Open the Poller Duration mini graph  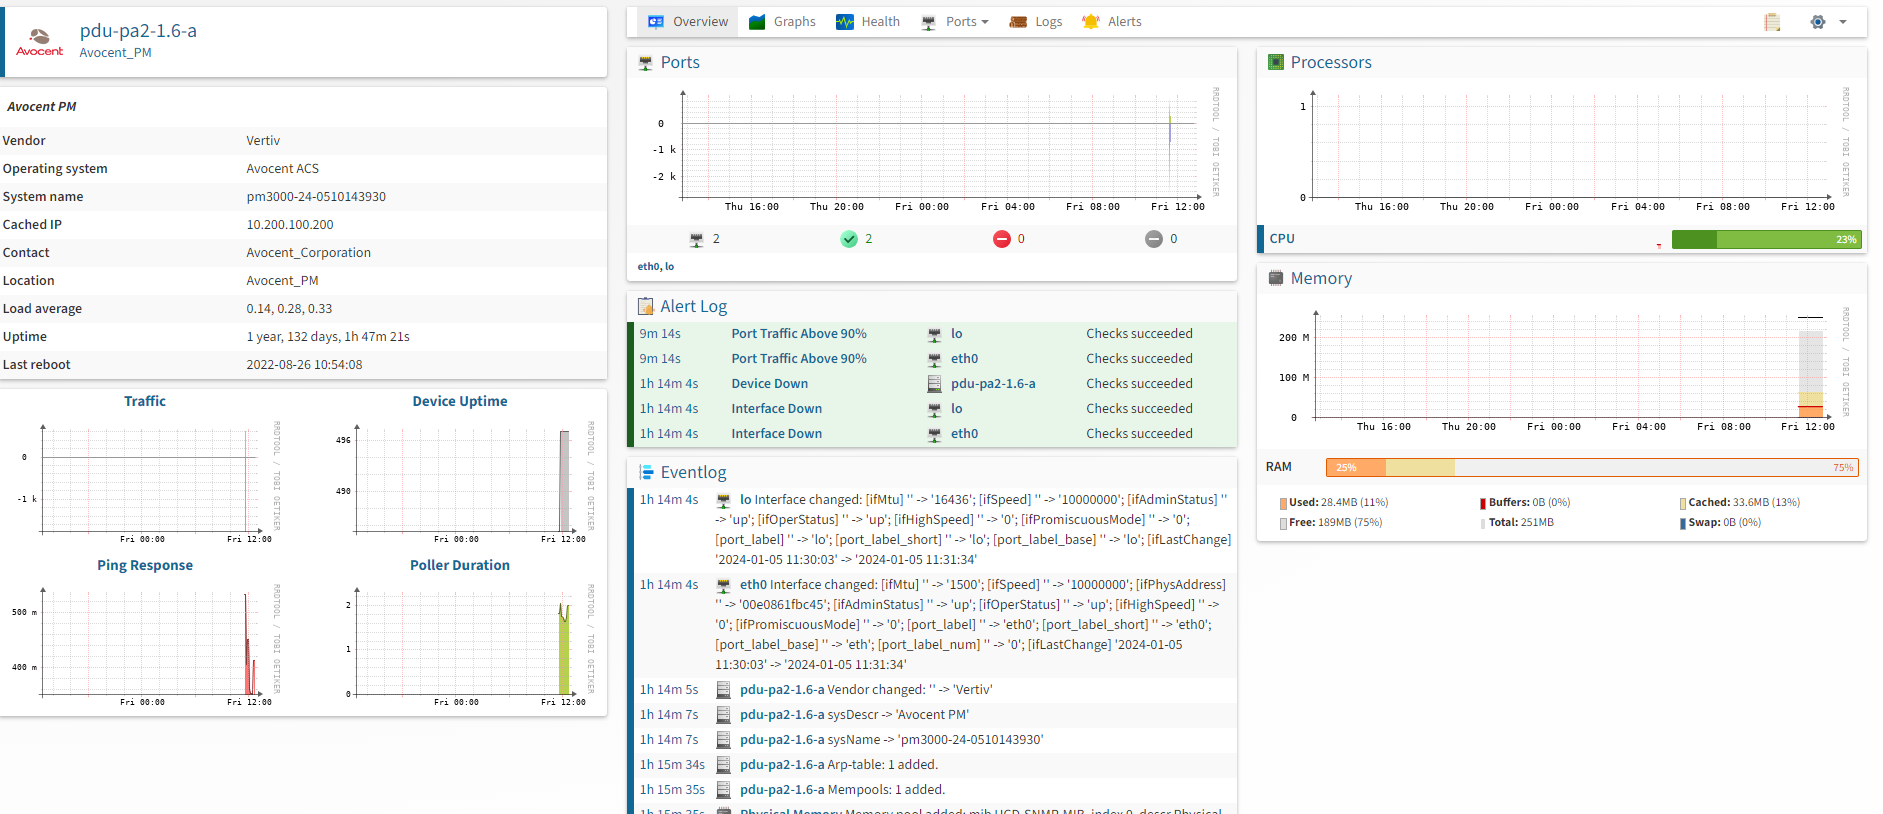pos(460,645)
